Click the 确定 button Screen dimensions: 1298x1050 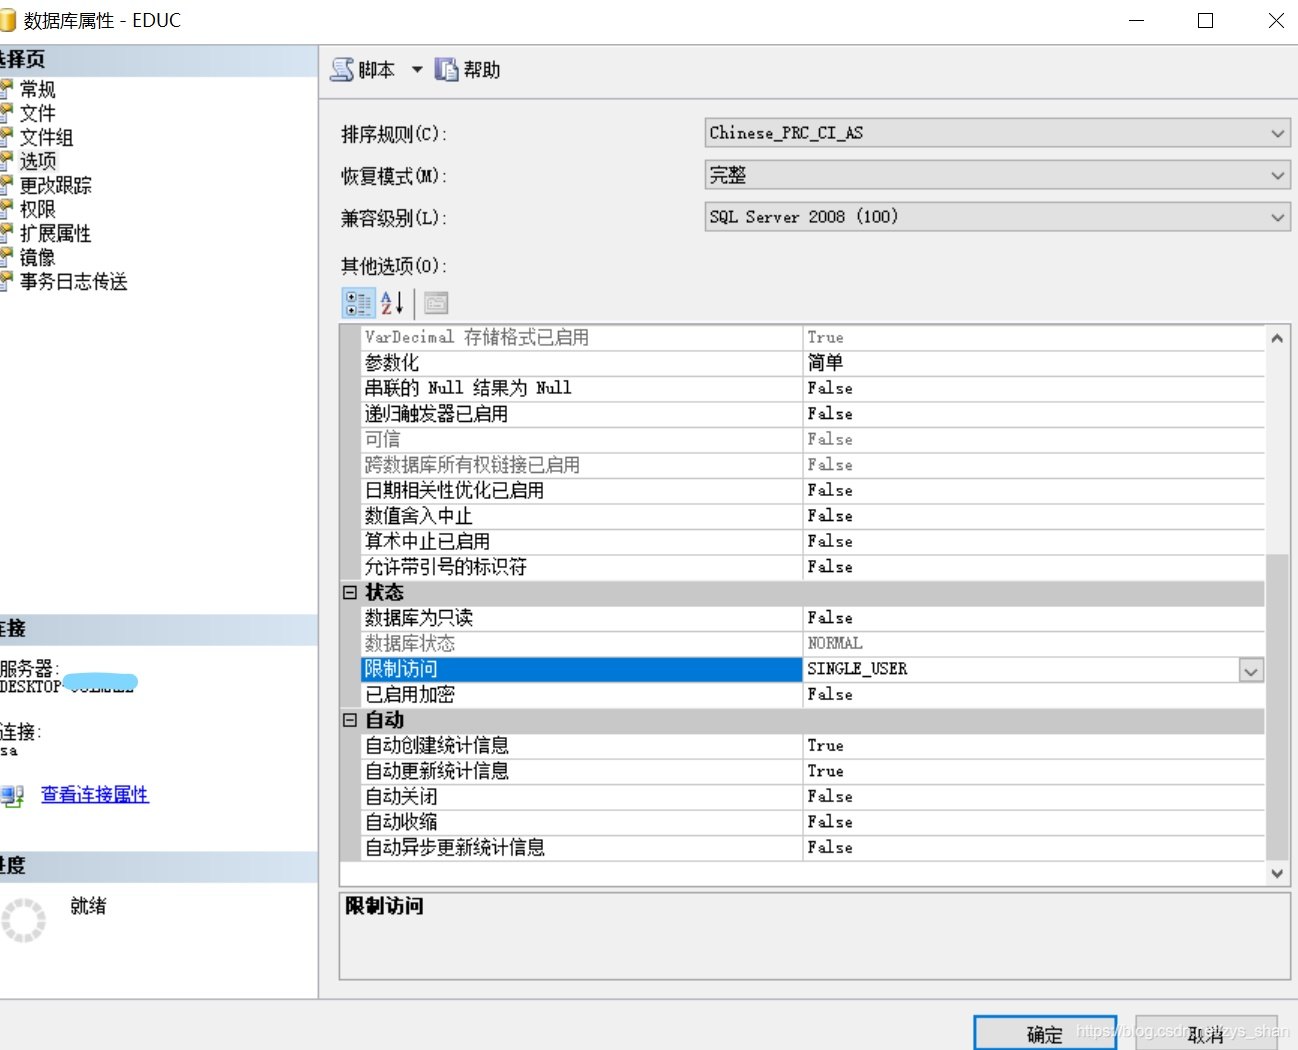1045,1034
